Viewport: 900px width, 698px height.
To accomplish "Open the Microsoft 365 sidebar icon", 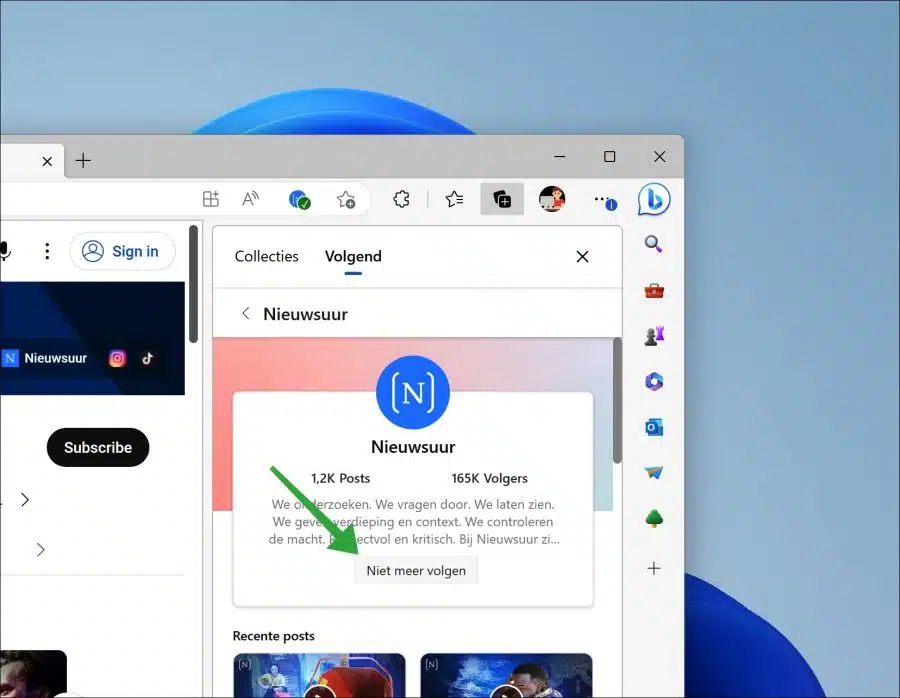I will pyautogui.click(x=654, y=382).
